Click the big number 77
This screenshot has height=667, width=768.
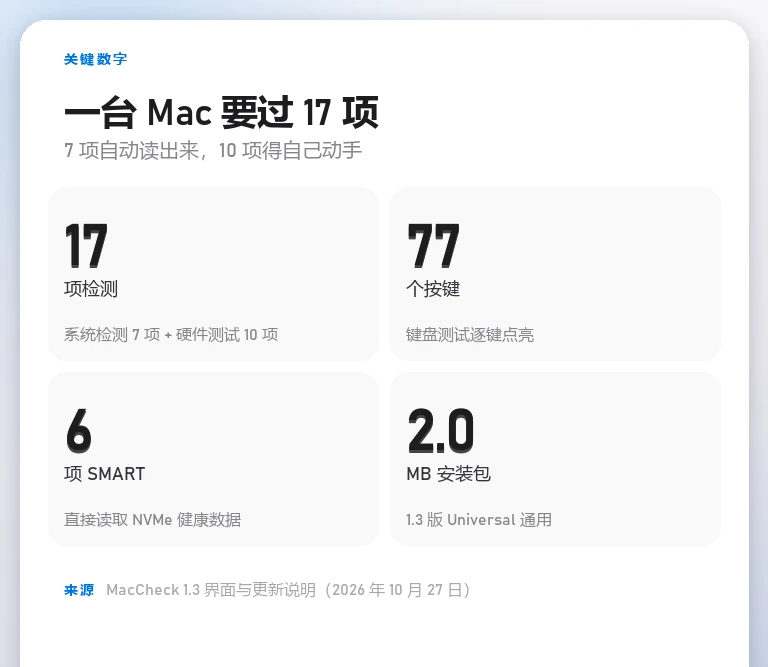tap(433, 245)
